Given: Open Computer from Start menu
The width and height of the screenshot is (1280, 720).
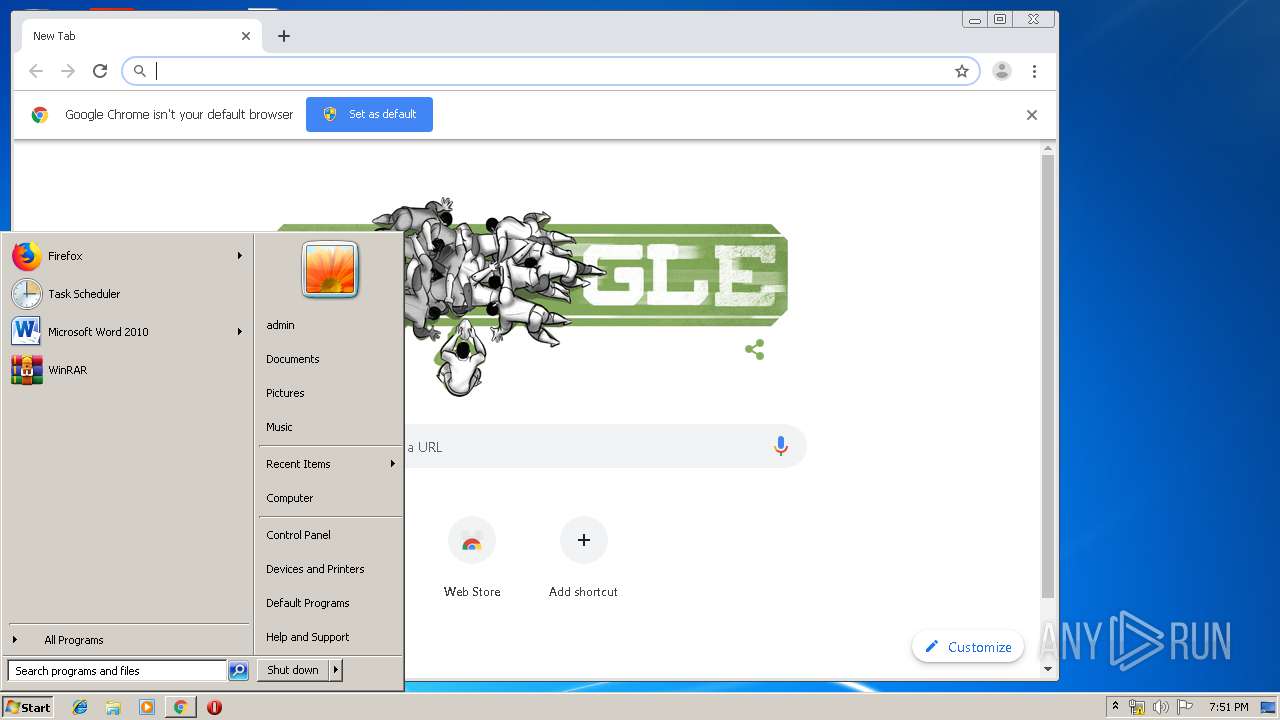Looking at the screenshot, I should pos(290,498).
